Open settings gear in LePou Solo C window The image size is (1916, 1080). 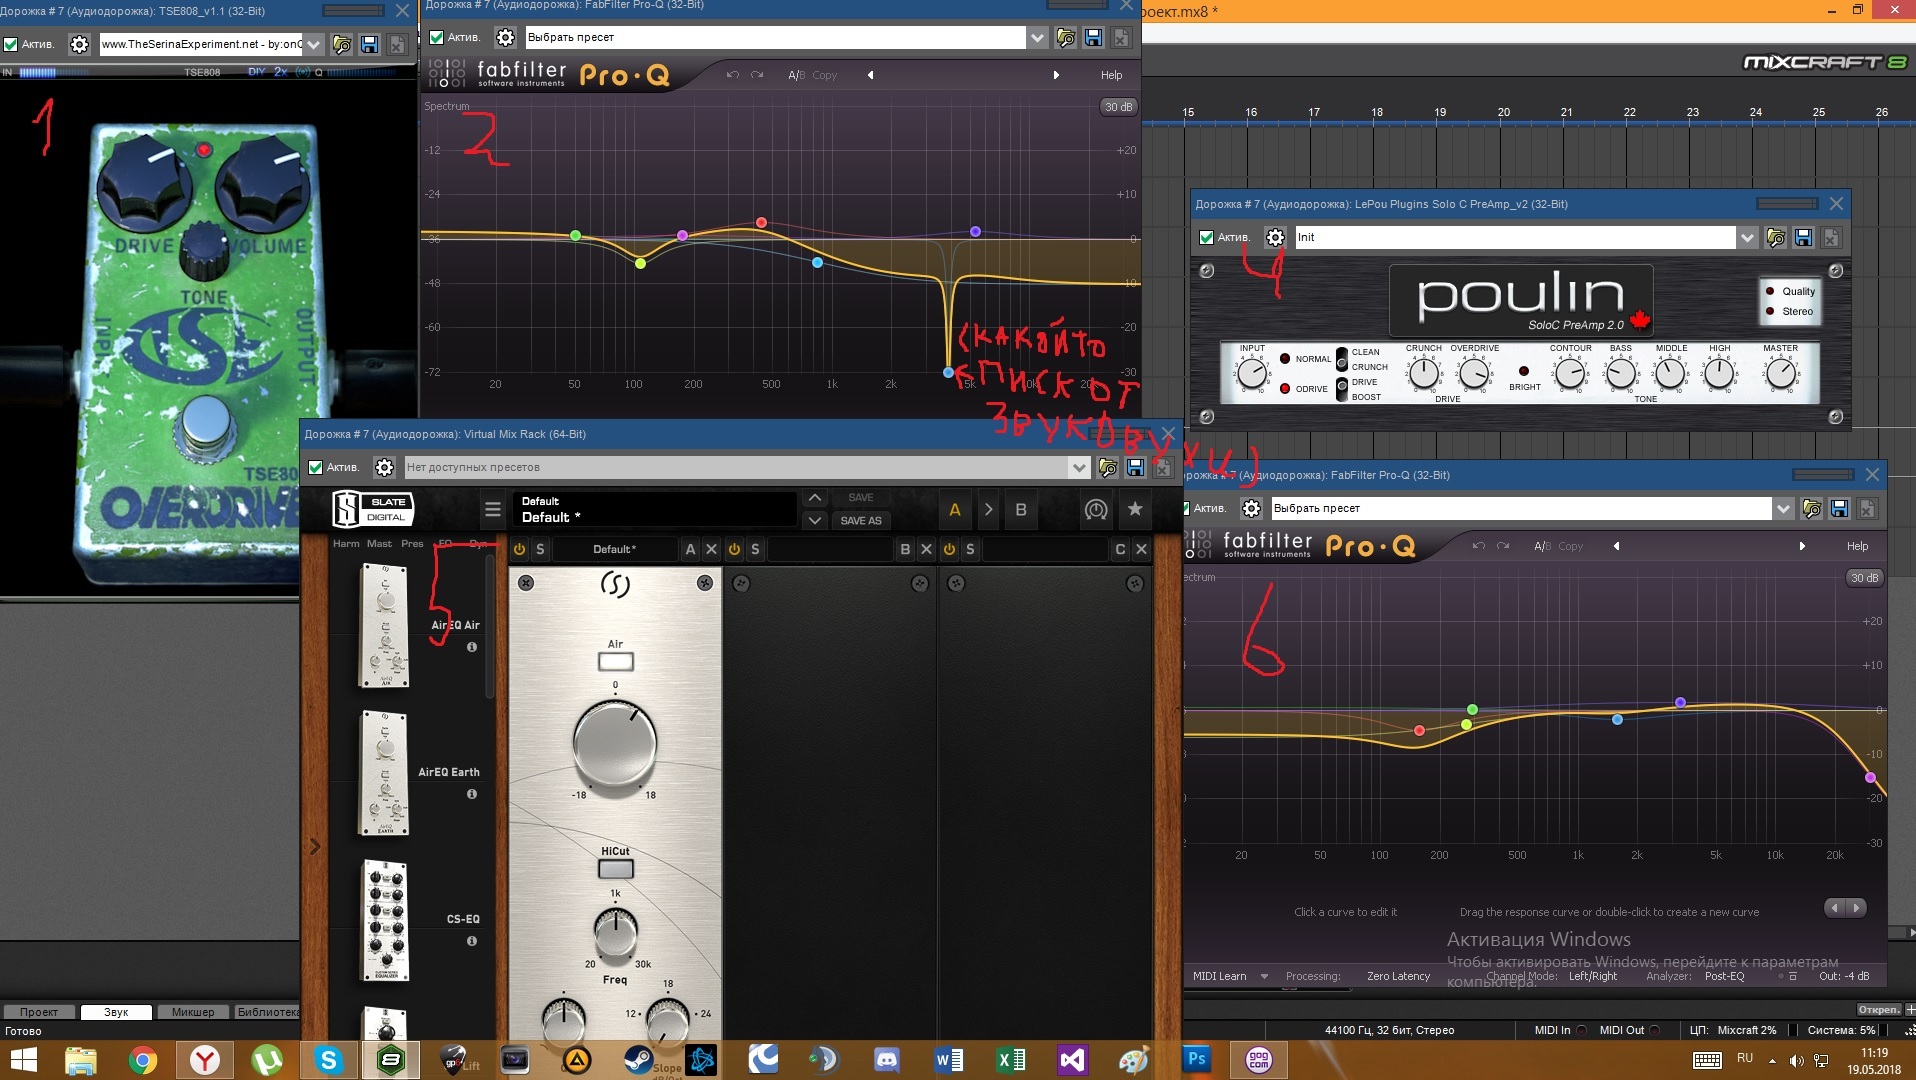point(1274,237)
